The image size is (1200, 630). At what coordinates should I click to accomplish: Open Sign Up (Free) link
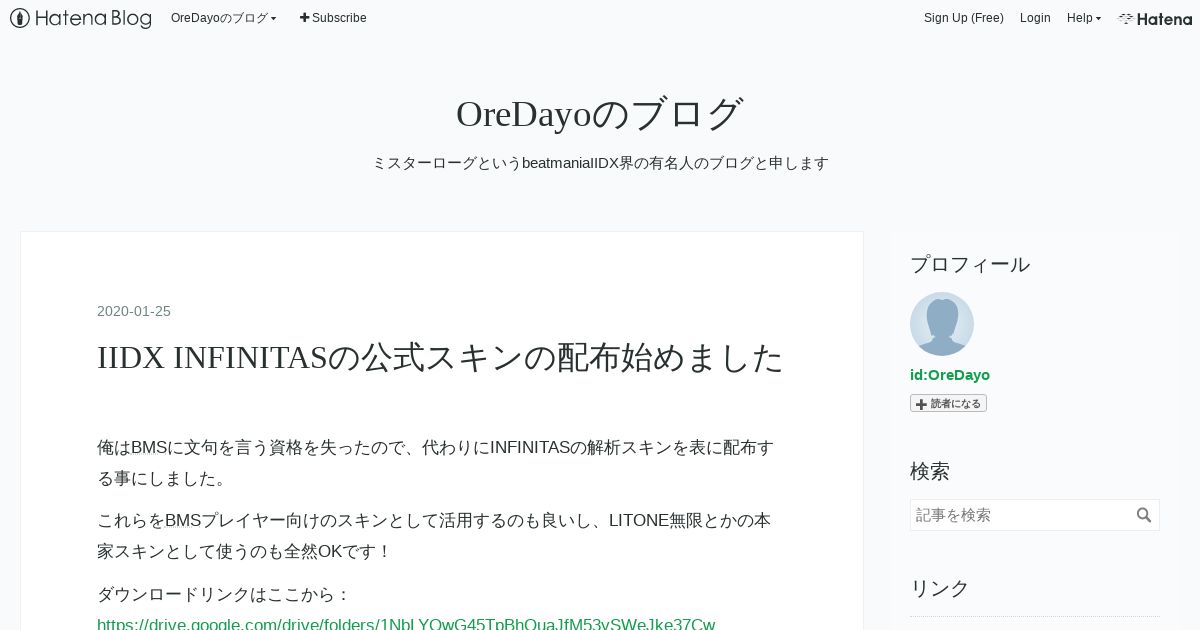coord(963,18)
